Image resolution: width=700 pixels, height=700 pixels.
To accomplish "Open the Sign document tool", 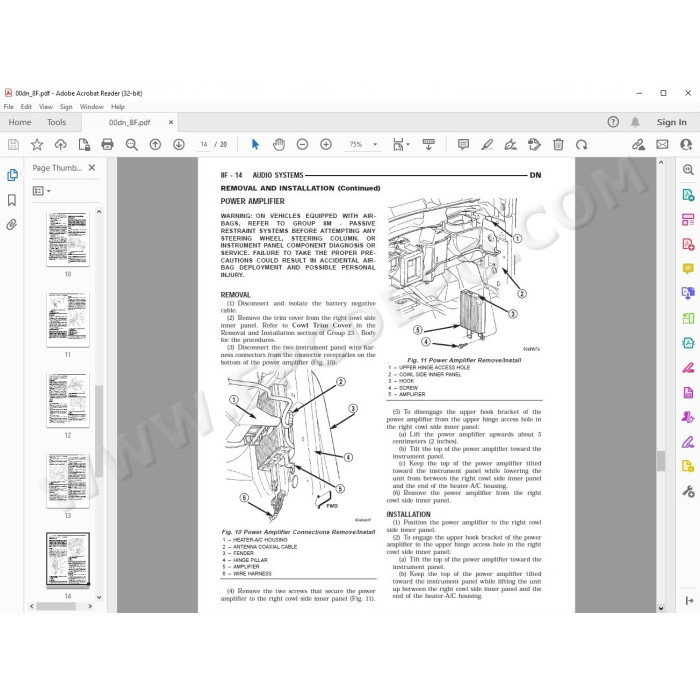I will pyautogui.click(x=510, y=145).
